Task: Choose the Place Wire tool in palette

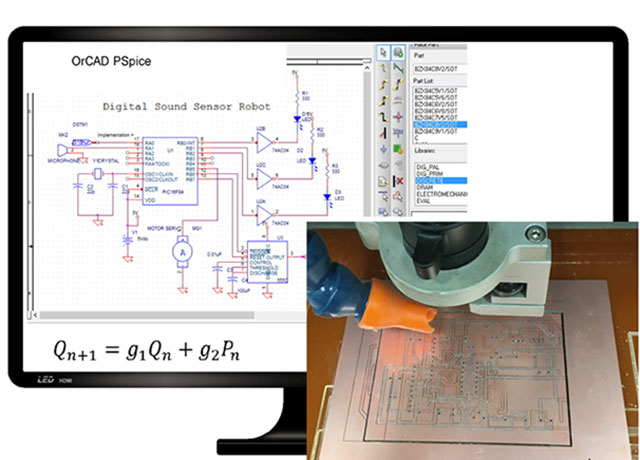Action: point(382,70)
